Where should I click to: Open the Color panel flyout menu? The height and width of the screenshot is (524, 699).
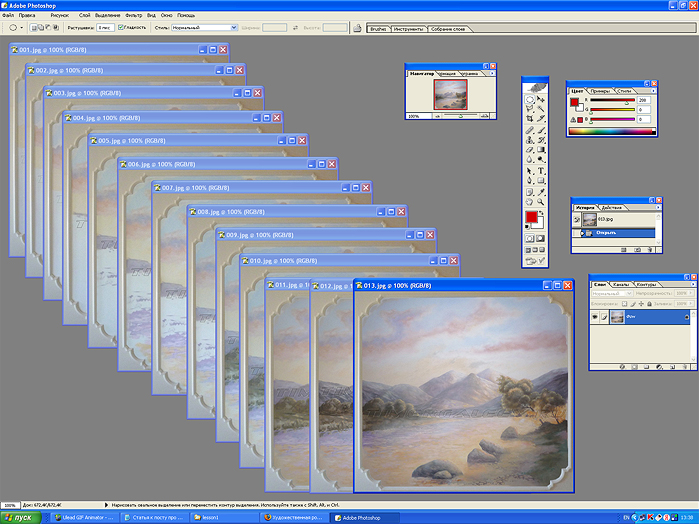(653, 91)
